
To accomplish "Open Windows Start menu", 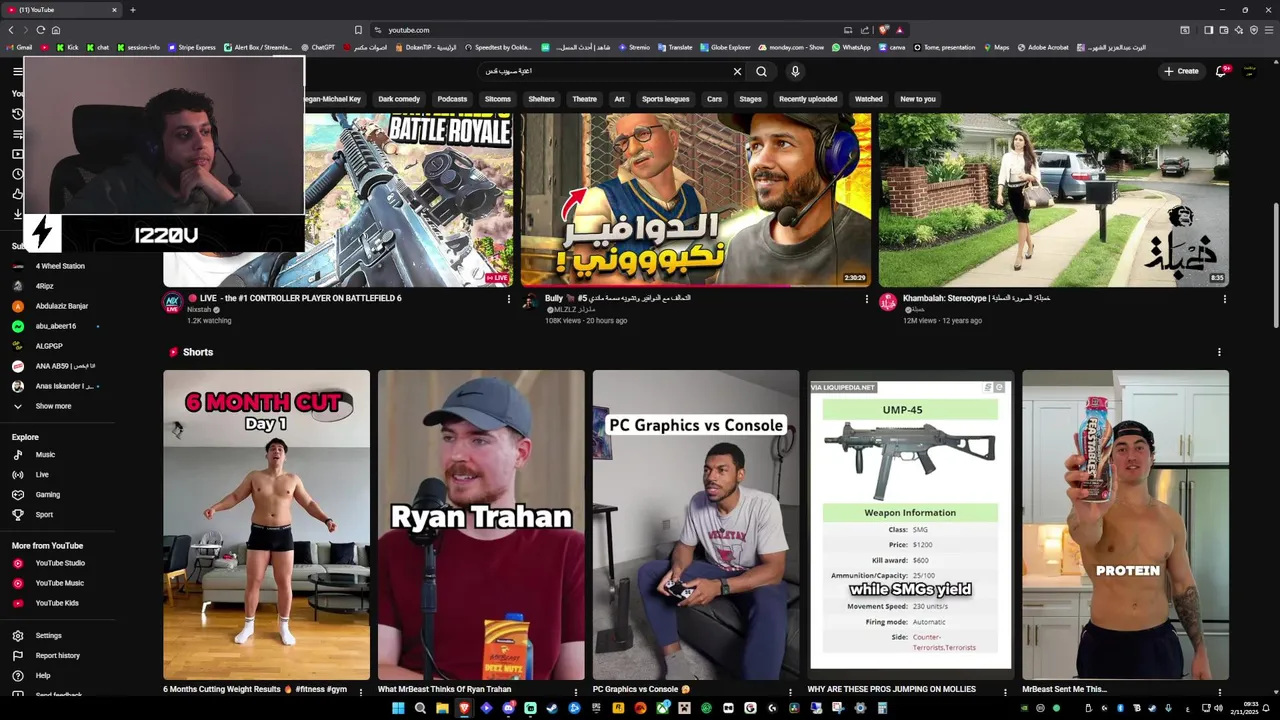I will (x=398, y=708).
